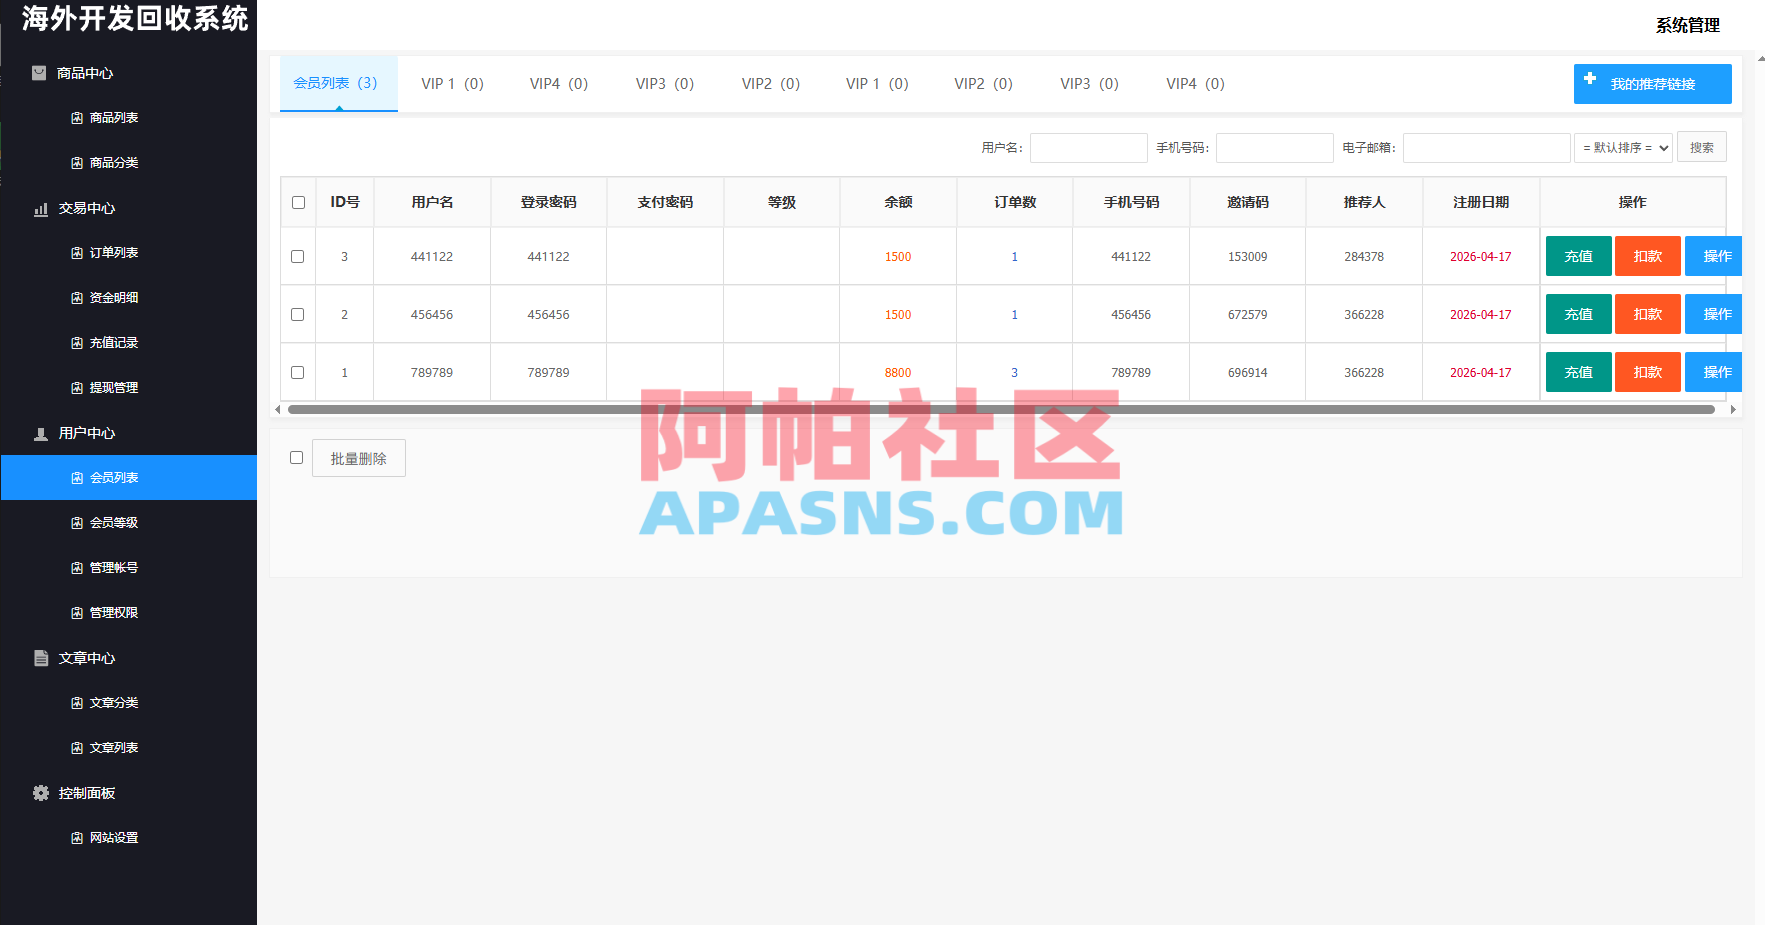The image size is (1765, 925).
Task: Open the 默认排序 dropdown
Action: click(1623, 148)
